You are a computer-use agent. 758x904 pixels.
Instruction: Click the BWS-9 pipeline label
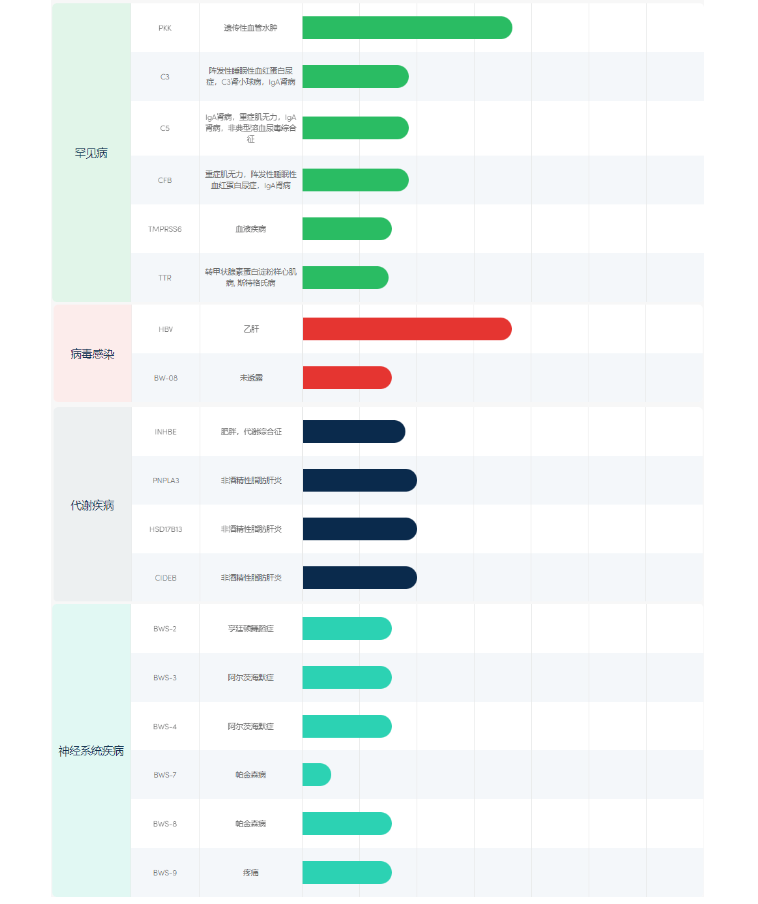(x=165, y=873)
